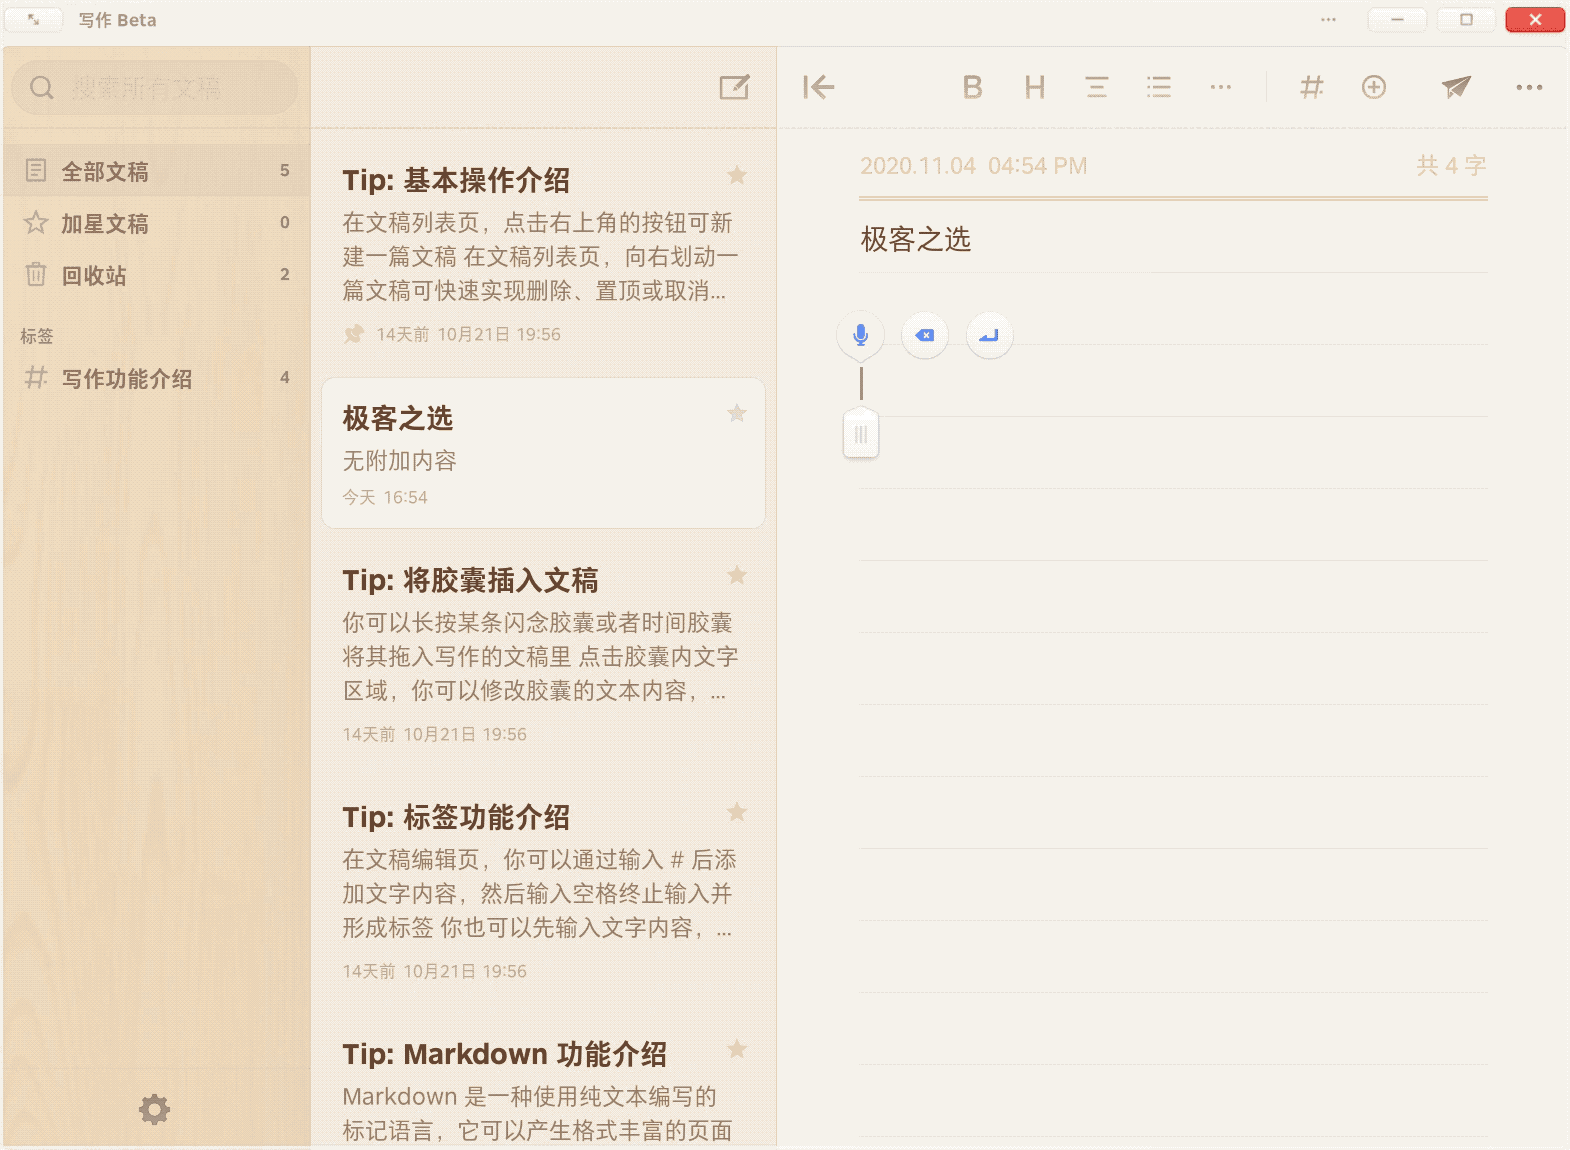
Task: Click the backspace delete bubble button
Action: point(925,335)
